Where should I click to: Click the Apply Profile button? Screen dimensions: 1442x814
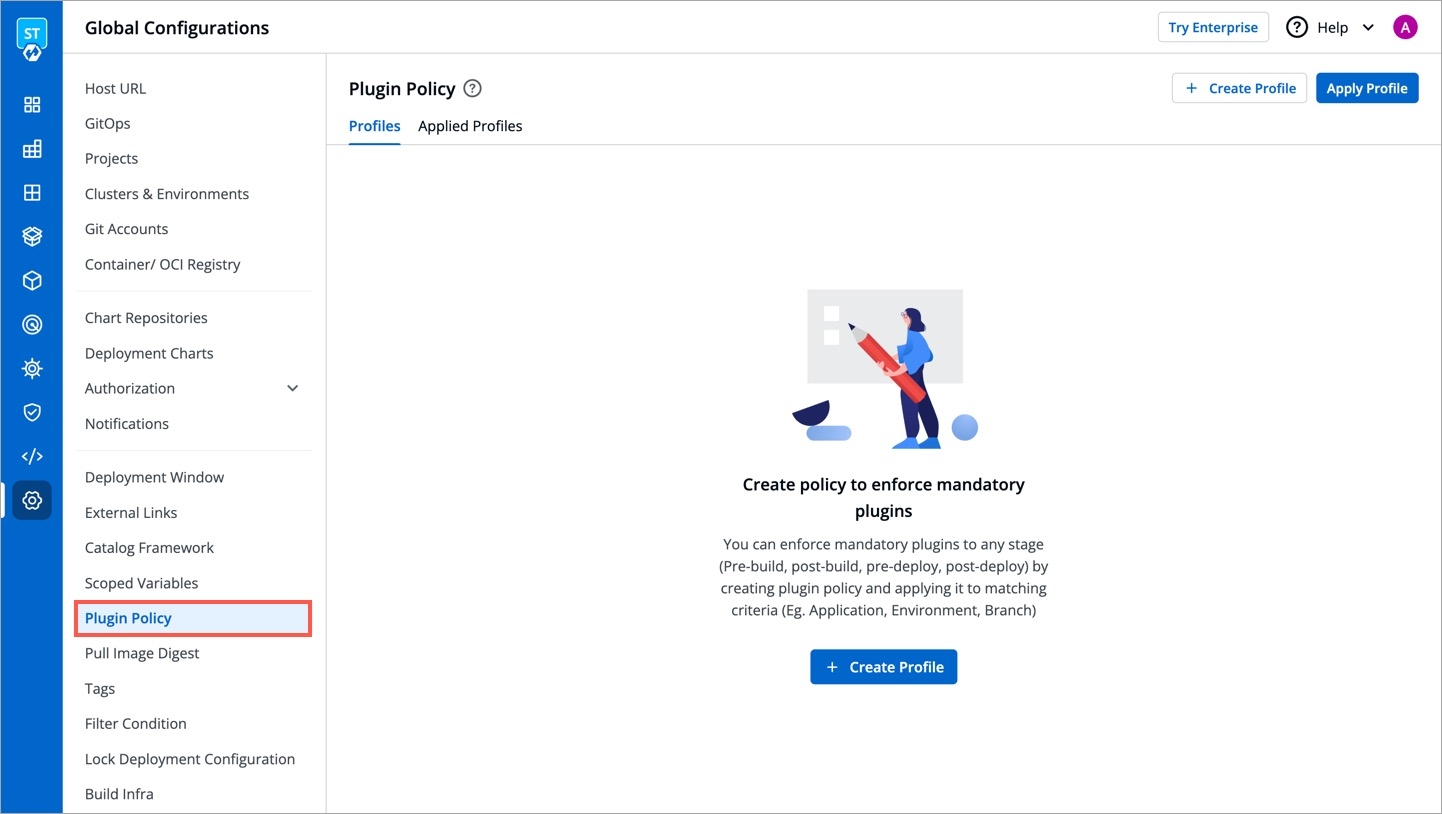(1366, 88)
